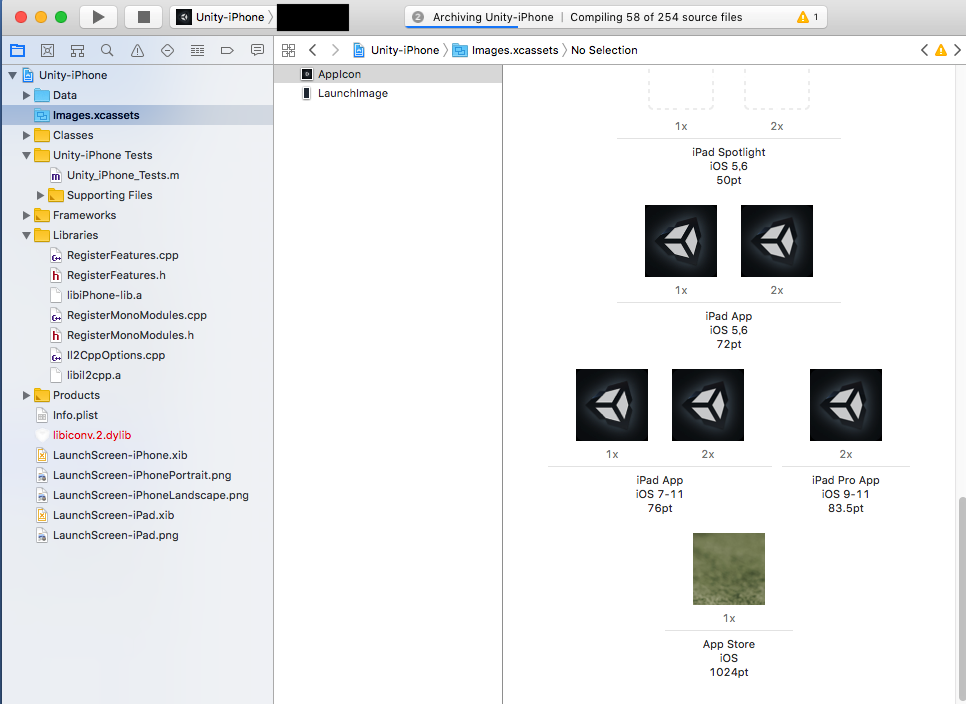
Task: Open the related items grid menu
Action: (288, 51)
